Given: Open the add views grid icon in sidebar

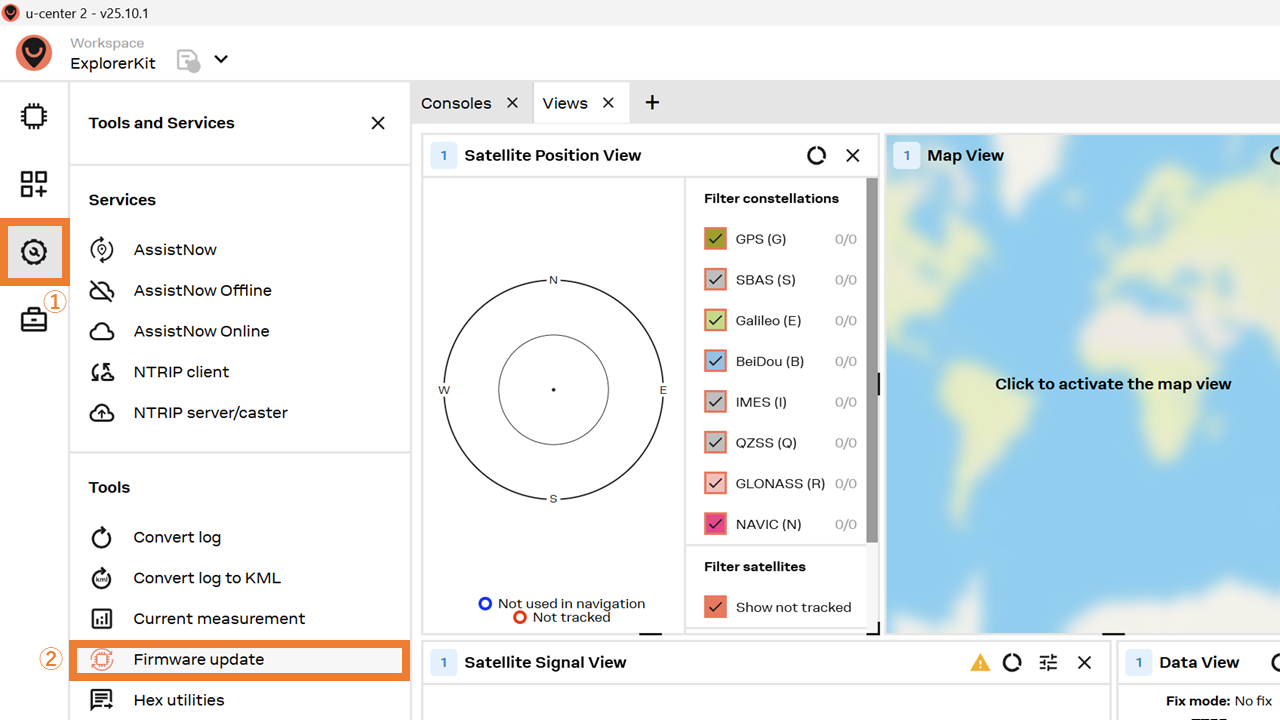Looking at the screenshot, I should [34, 184].
